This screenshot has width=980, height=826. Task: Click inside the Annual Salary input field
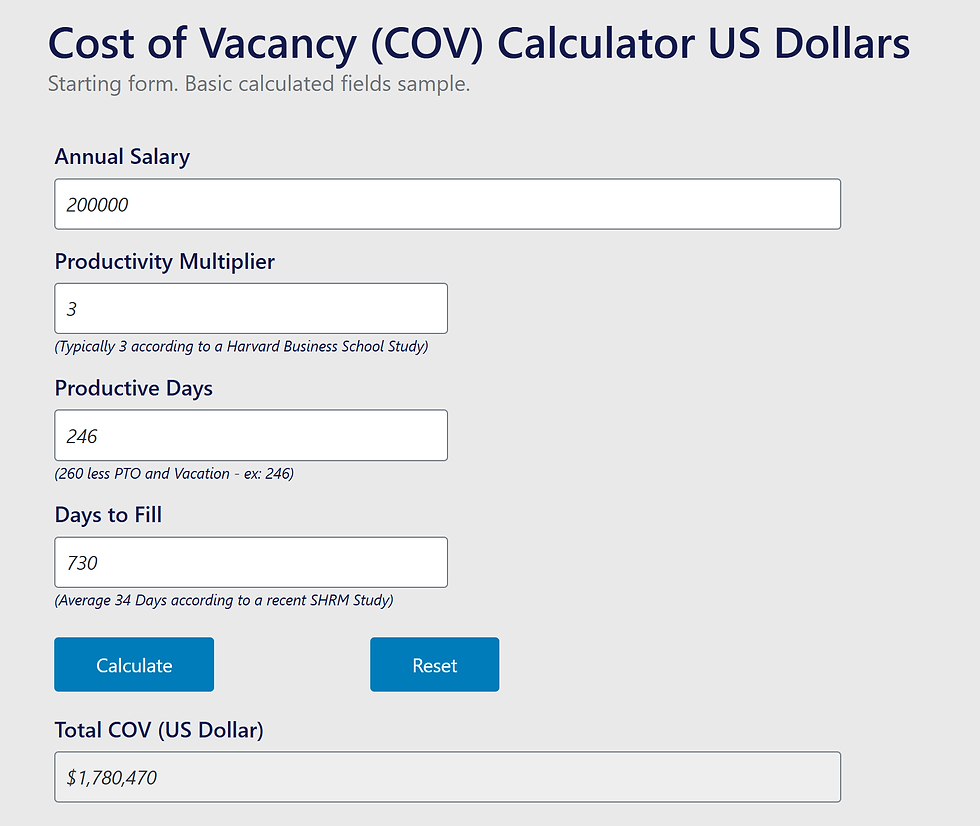tap(447, 204)
